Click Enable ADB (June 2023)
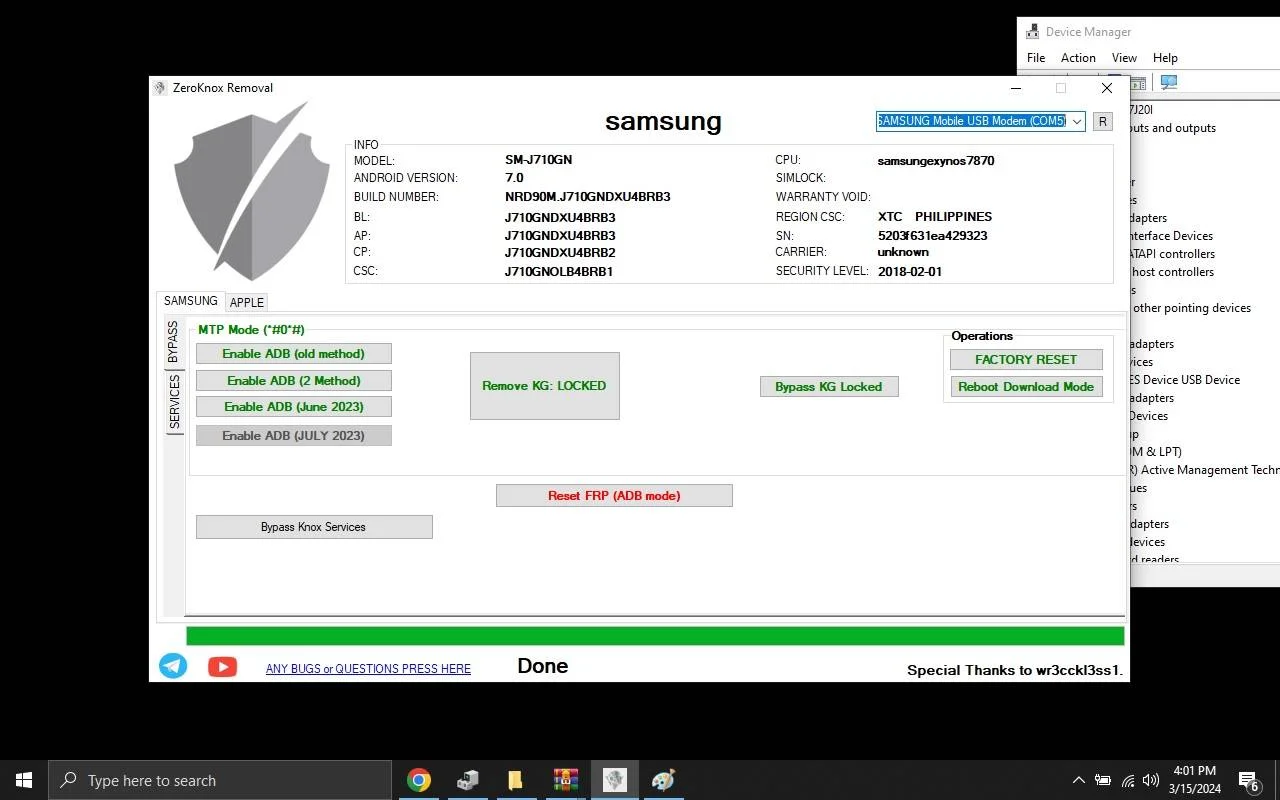 point(293,407)
